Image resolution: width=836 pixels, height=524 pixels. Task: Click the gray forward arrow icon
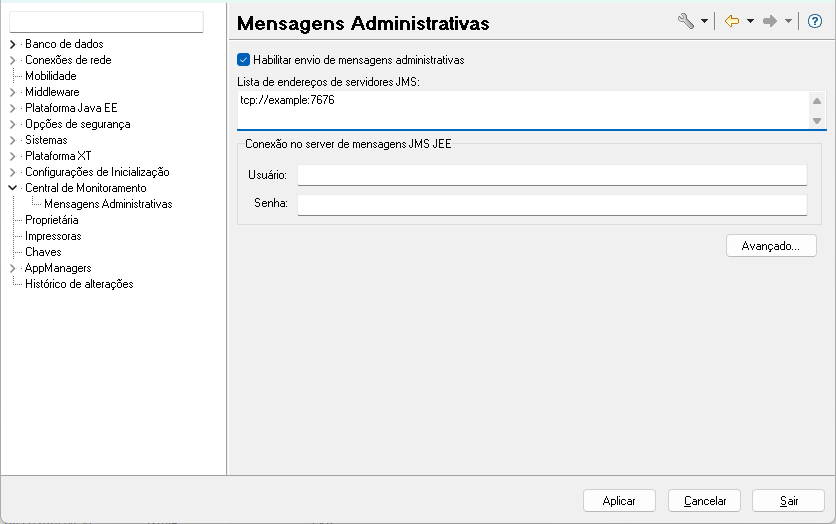click(x=770, y=21)
